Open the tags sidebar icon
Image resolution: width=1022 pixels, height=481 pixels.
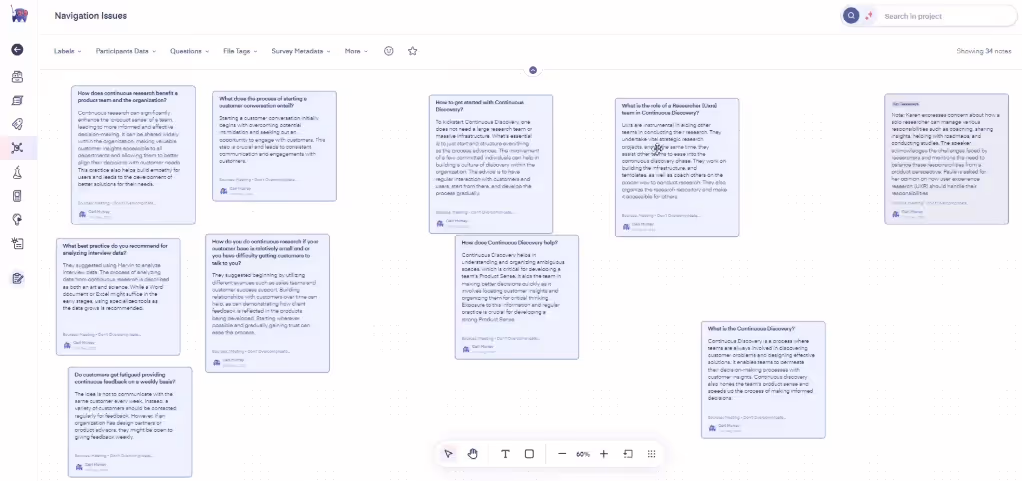pos(18,124)
